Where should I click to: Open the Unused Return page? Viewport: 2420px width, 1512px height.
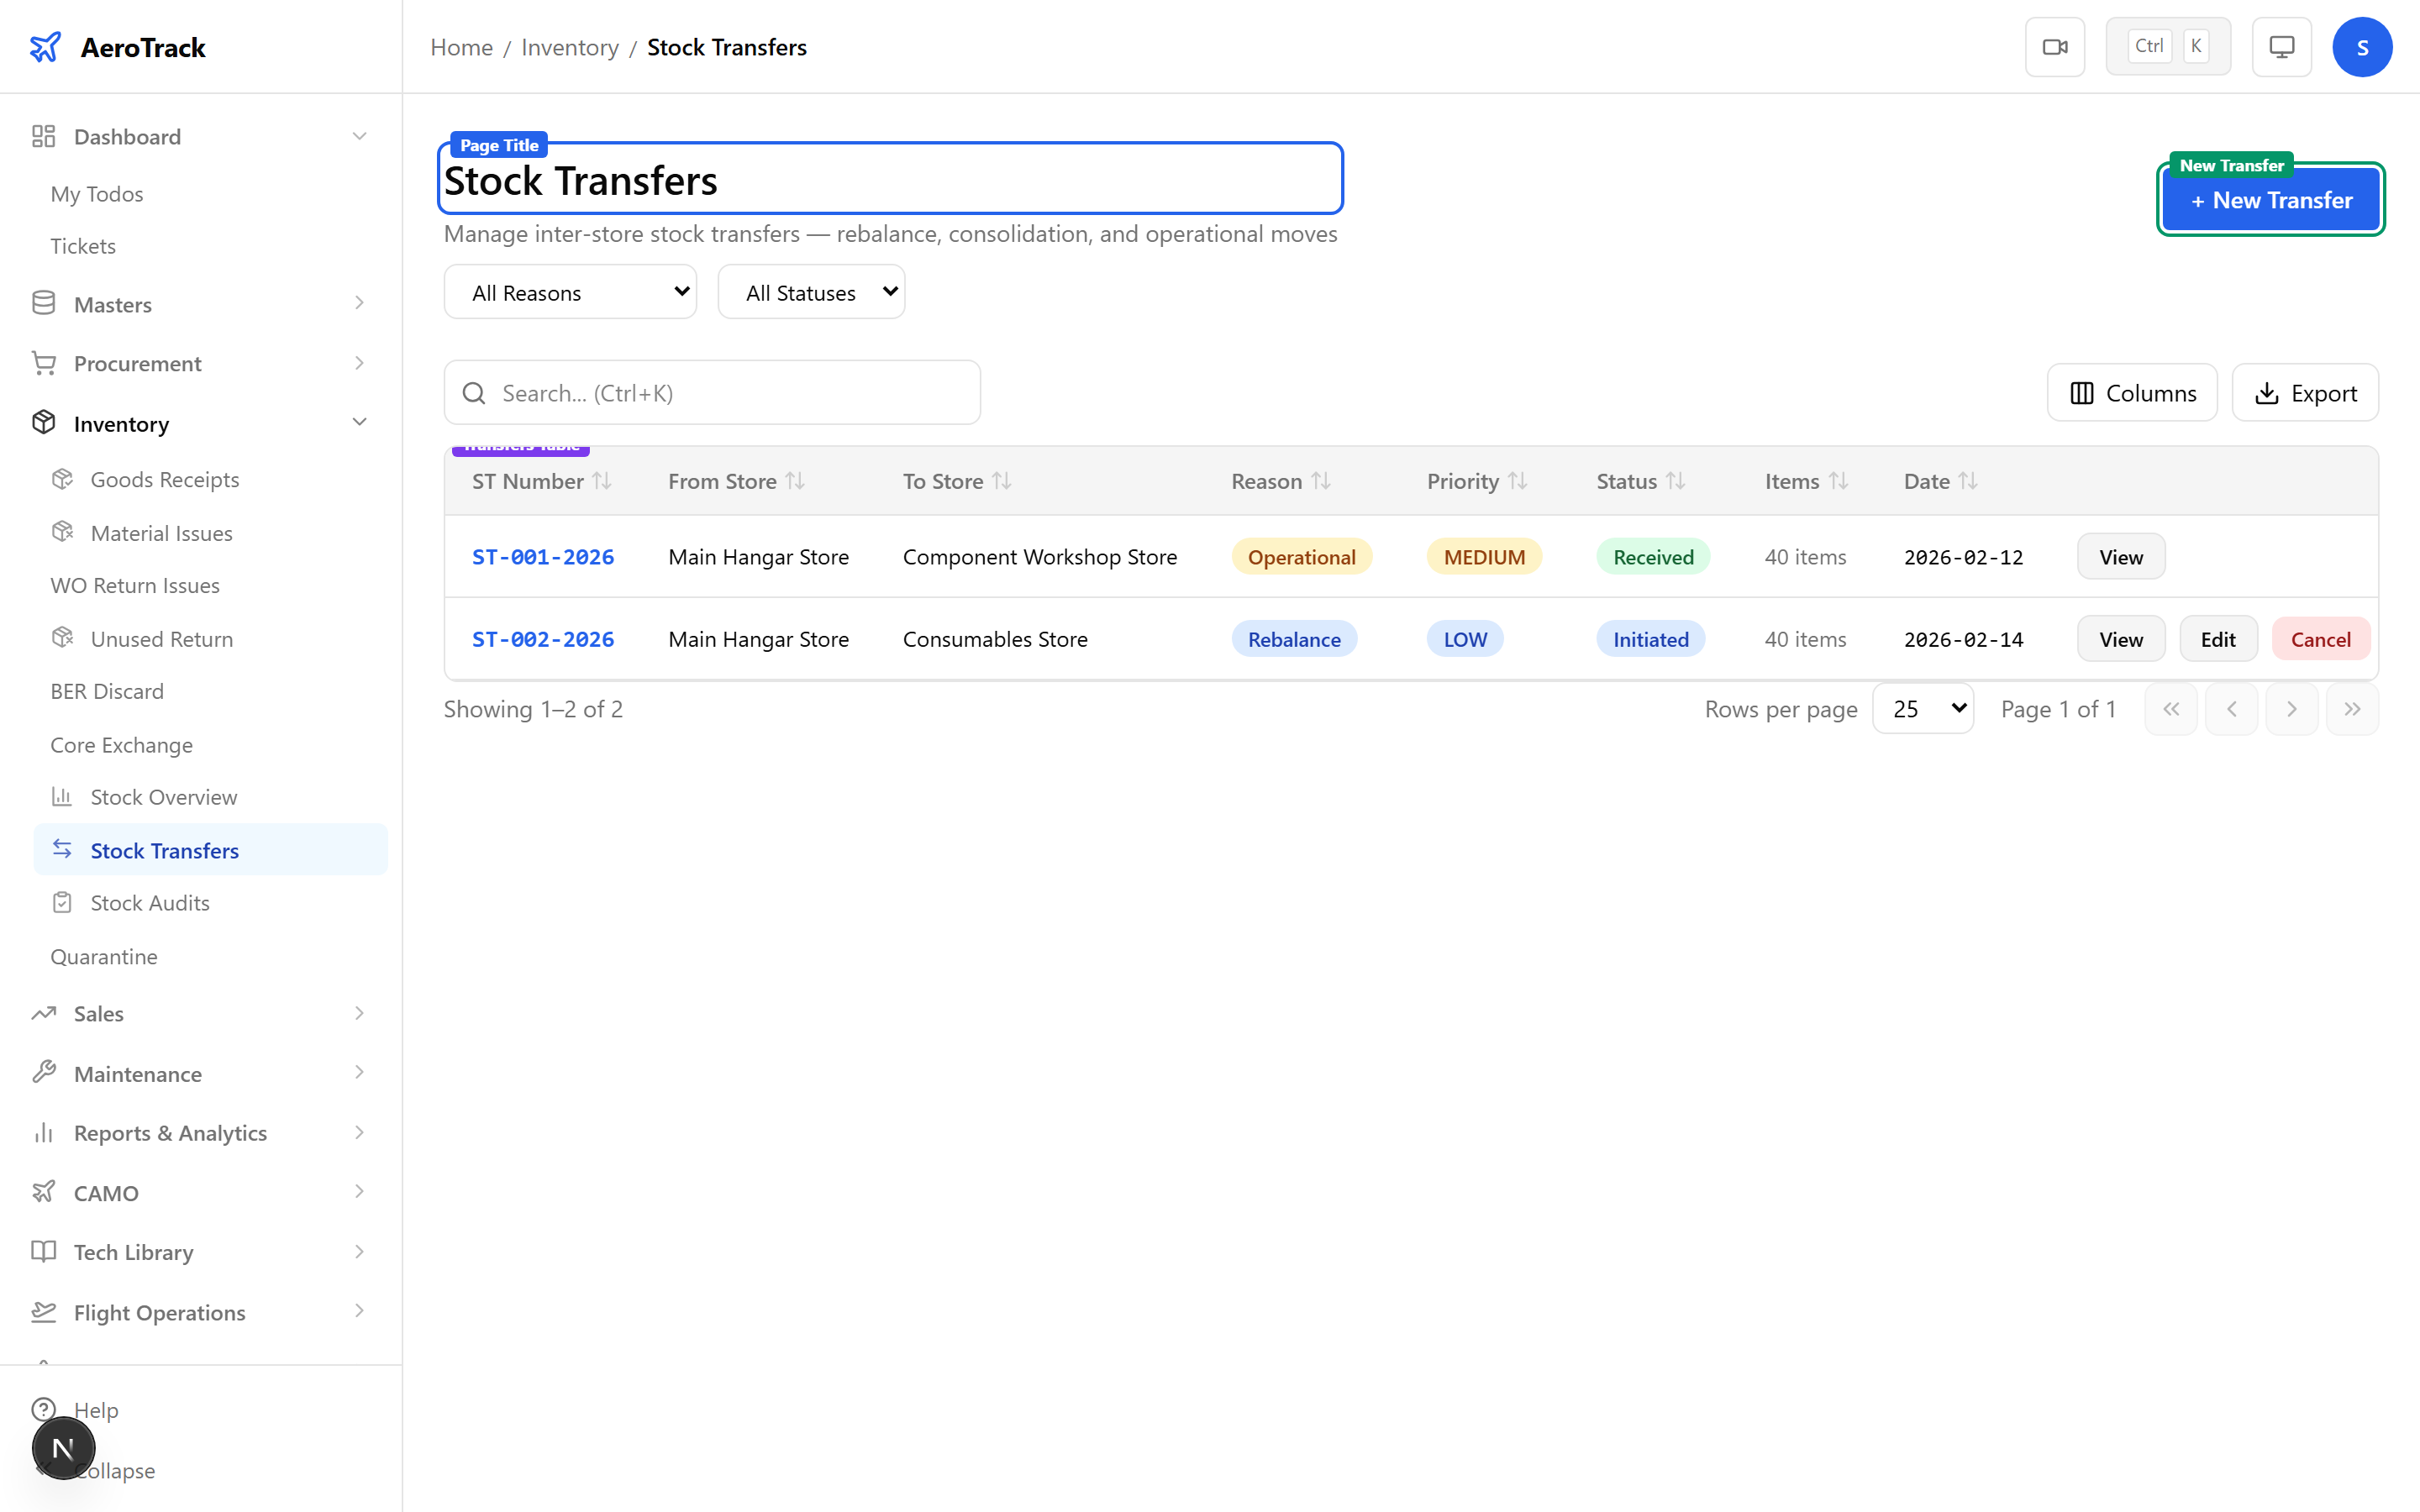161,638
